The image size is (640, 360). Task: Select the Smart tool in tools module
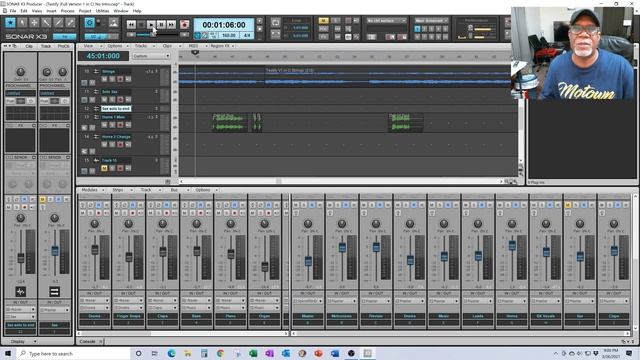10,23
